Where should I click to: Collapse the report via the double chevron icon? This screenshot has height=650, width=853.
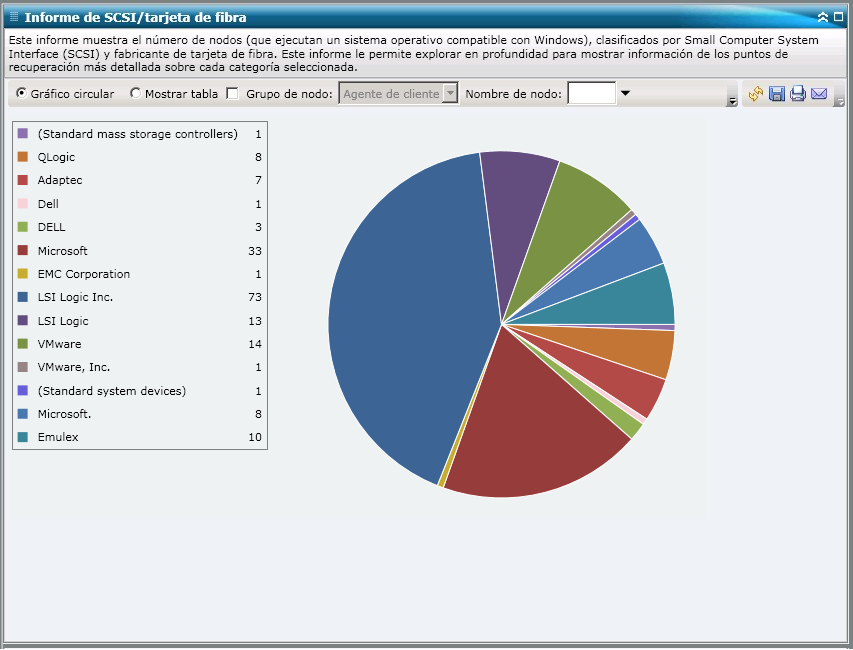click(823, 17)
